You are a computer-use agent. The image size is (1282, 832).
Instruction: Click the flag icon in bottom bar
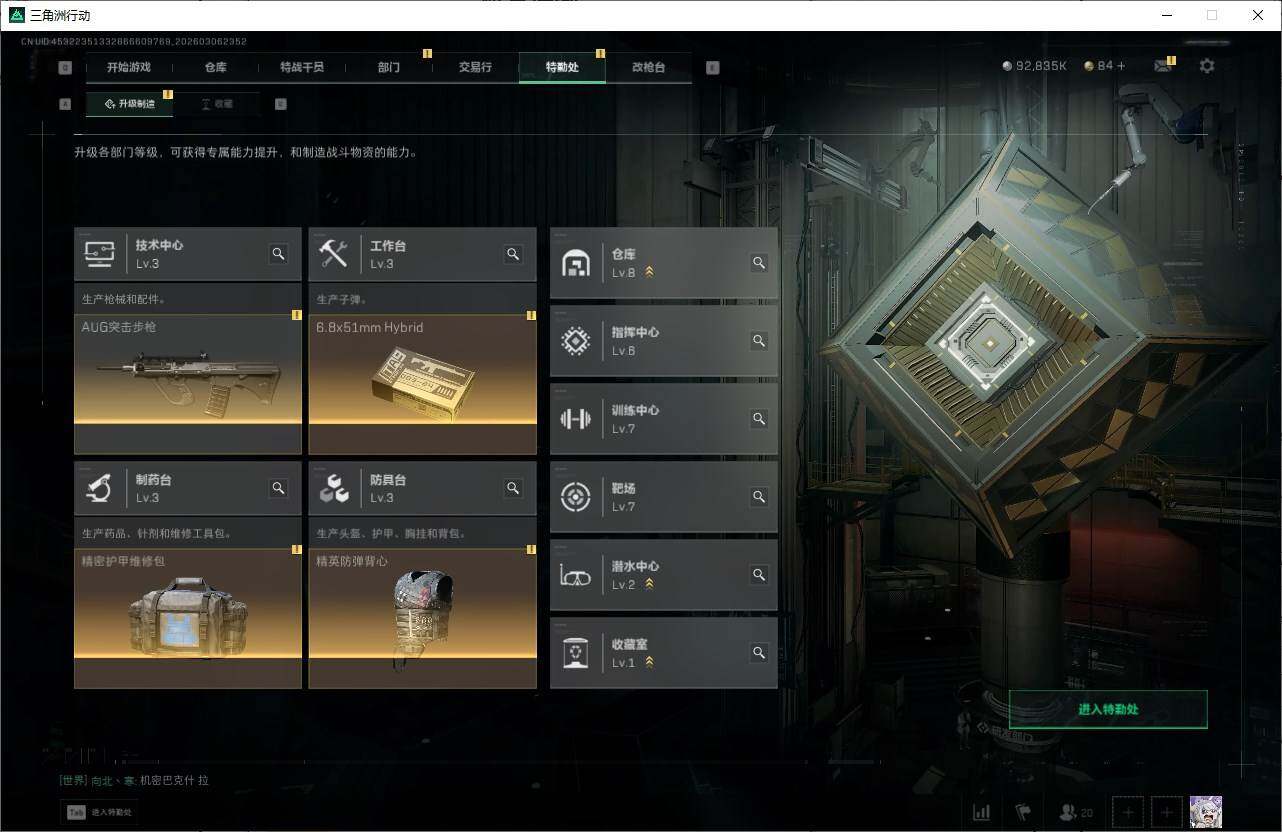point(1022,812)
